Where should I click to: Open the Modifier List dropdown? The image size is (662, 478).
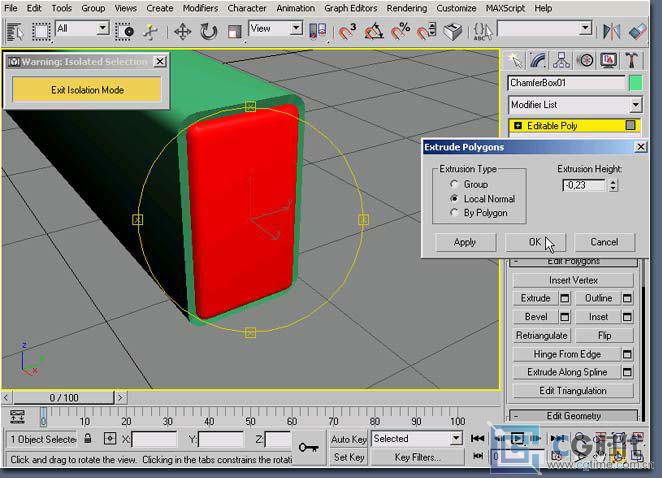coord(635,105)
